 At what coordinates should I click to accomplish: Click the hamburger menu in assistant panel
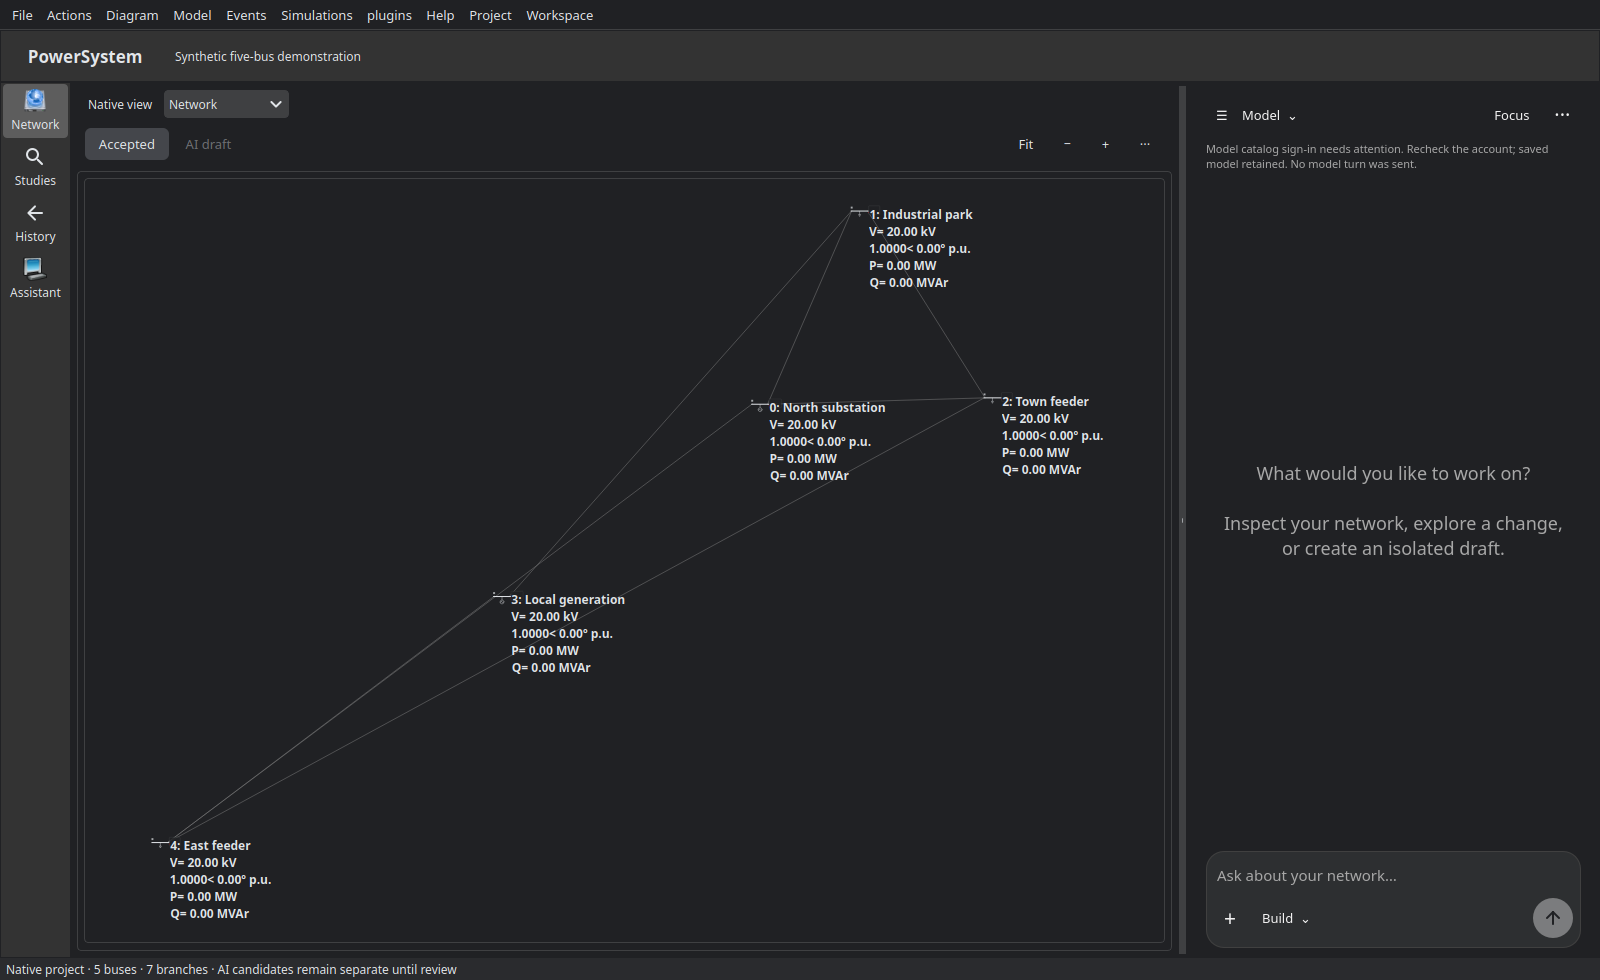(x=1221, y=116)
